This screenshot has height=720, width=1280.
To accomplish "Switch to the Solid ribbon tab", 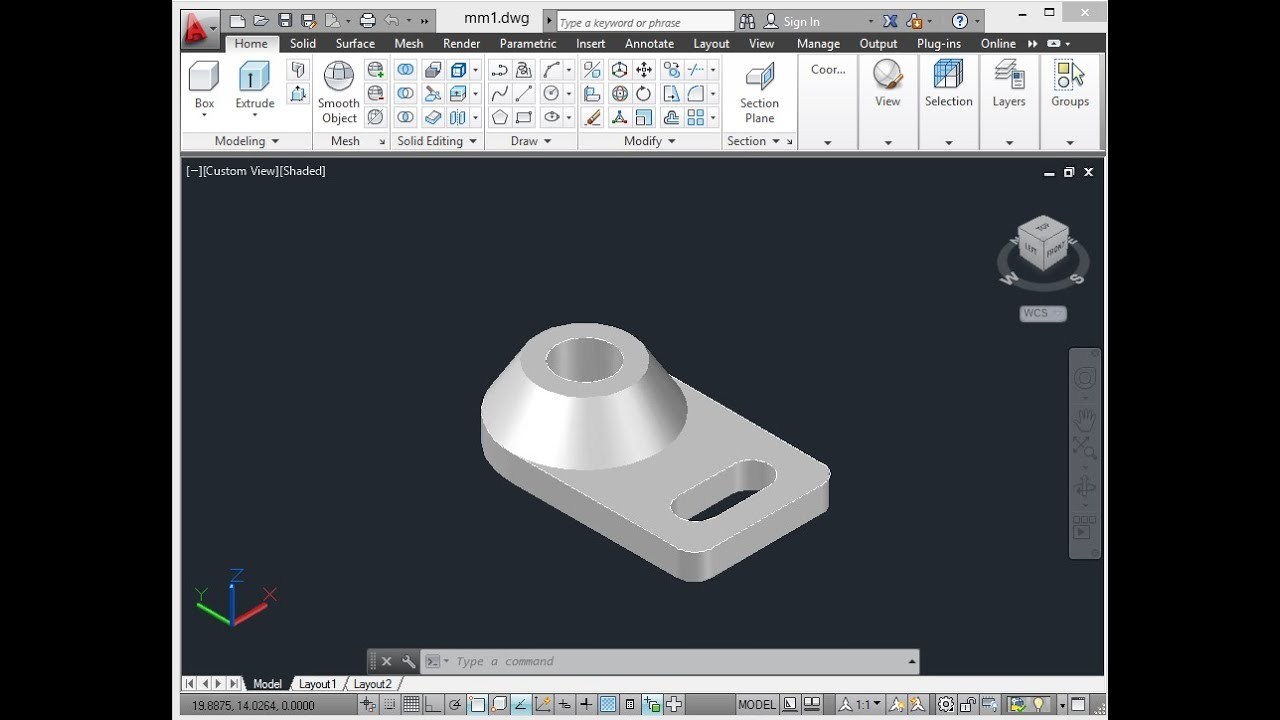I will 303,43.
